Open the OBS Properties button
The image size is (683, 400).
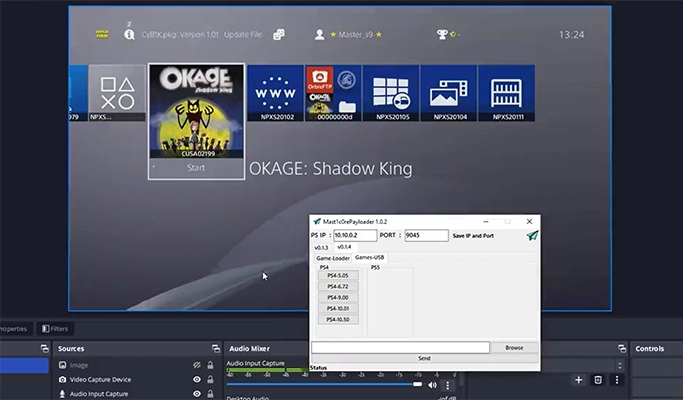coord(13,329)
